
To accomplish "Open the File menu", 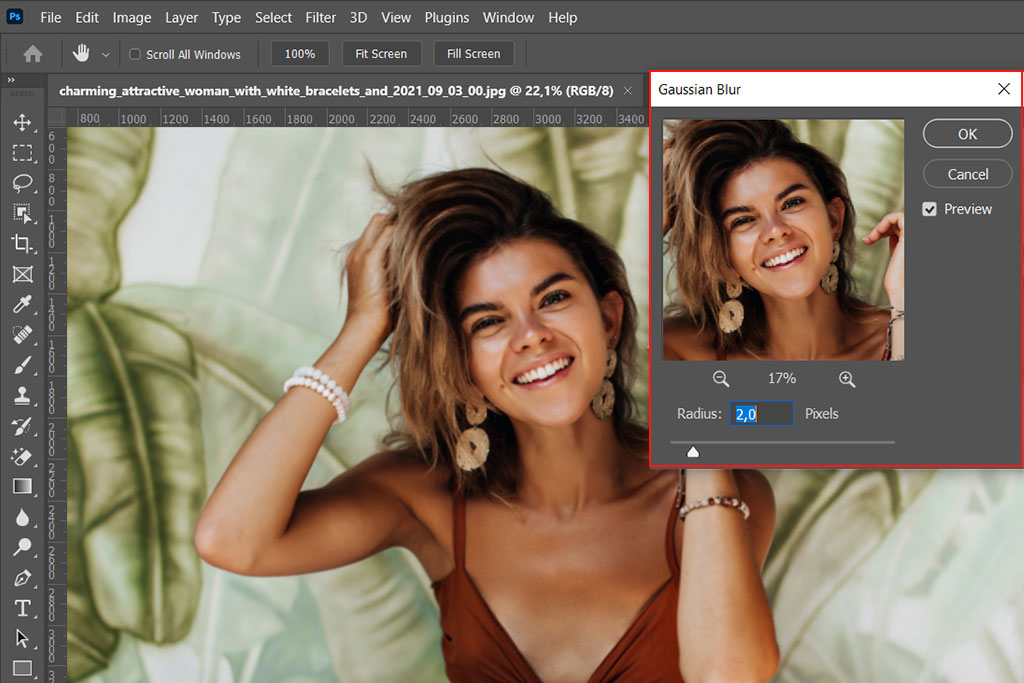I will click(50, 18).
